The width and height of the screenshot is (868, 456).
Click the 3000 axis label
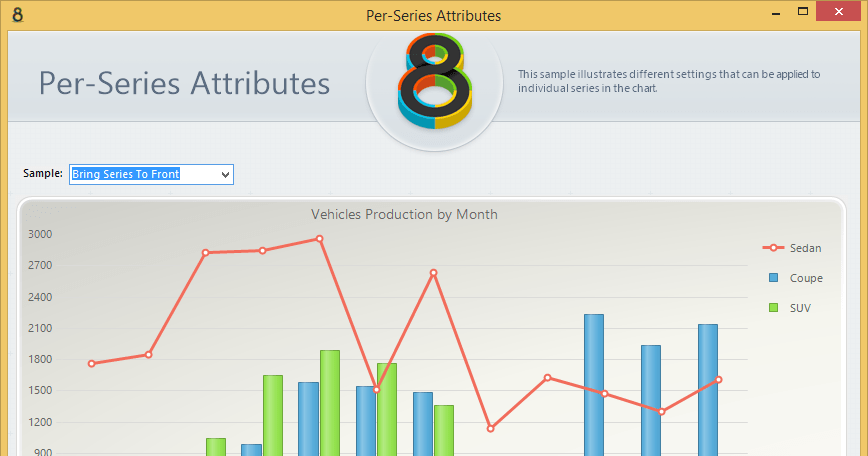pos(40,234)
